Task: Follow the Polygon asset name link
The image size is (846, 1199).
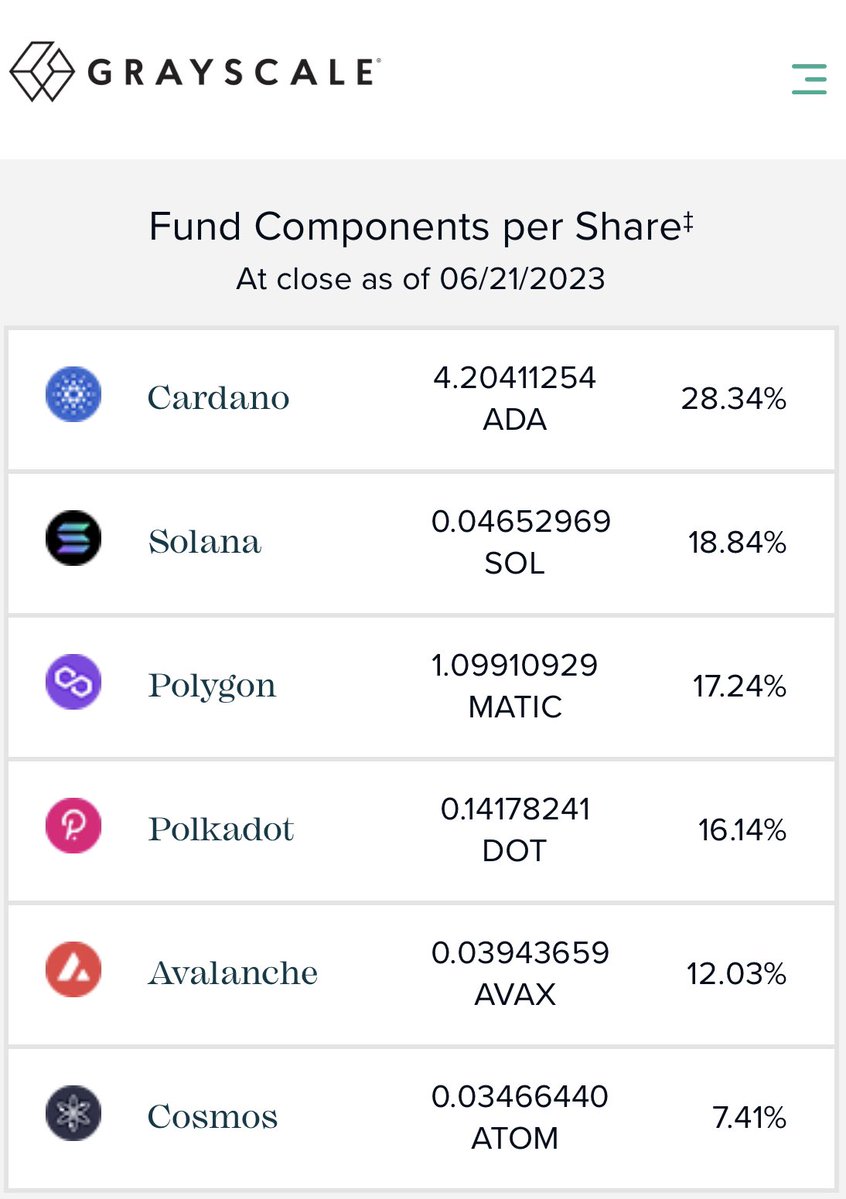Action: 212,687
